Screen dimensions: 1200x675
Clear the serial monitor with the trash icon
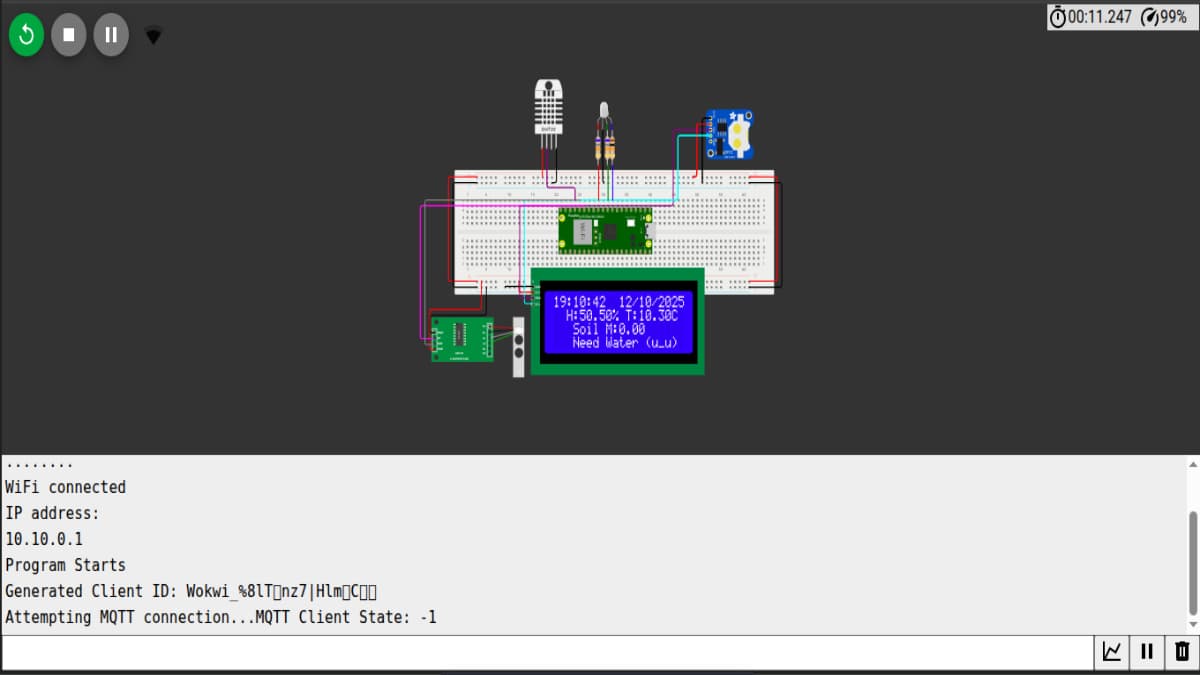(x=1183, y=651)
